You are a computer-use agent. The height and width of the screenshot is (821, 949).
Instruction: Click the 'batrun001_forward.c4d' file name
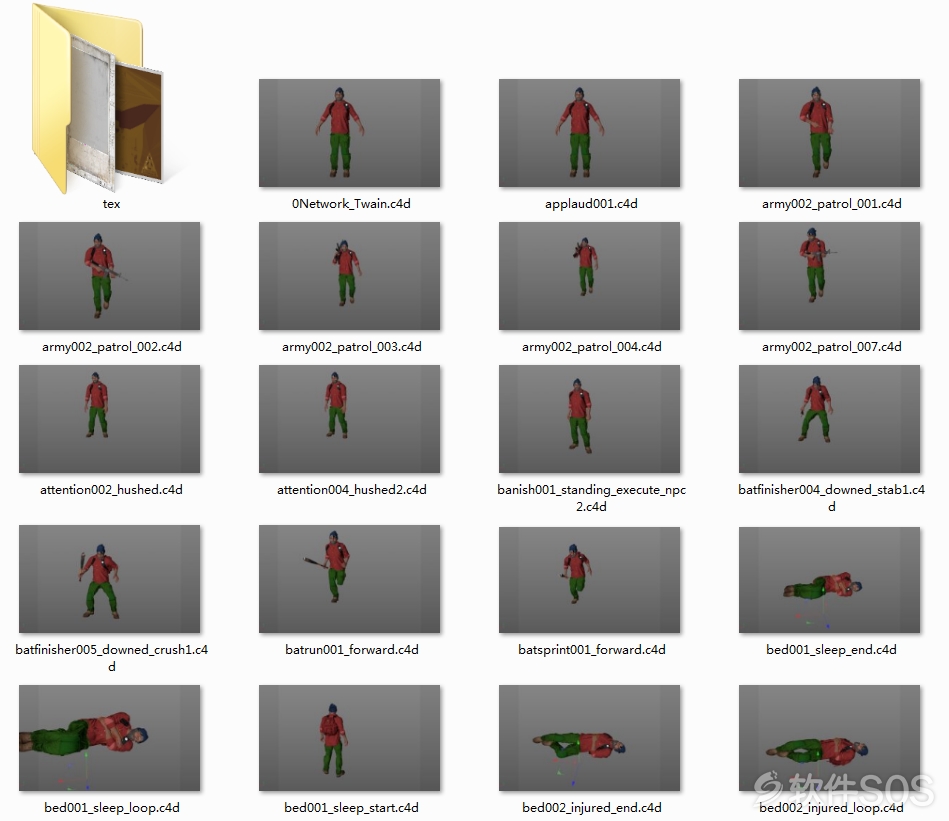point(352,650)
